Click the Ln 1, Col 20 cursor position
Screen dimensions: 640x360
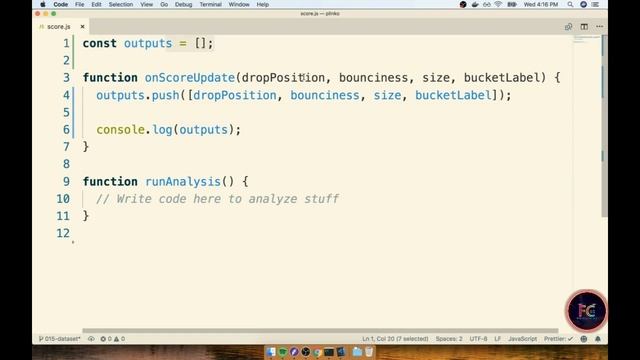pyautogui.click(x=395, y=339)
